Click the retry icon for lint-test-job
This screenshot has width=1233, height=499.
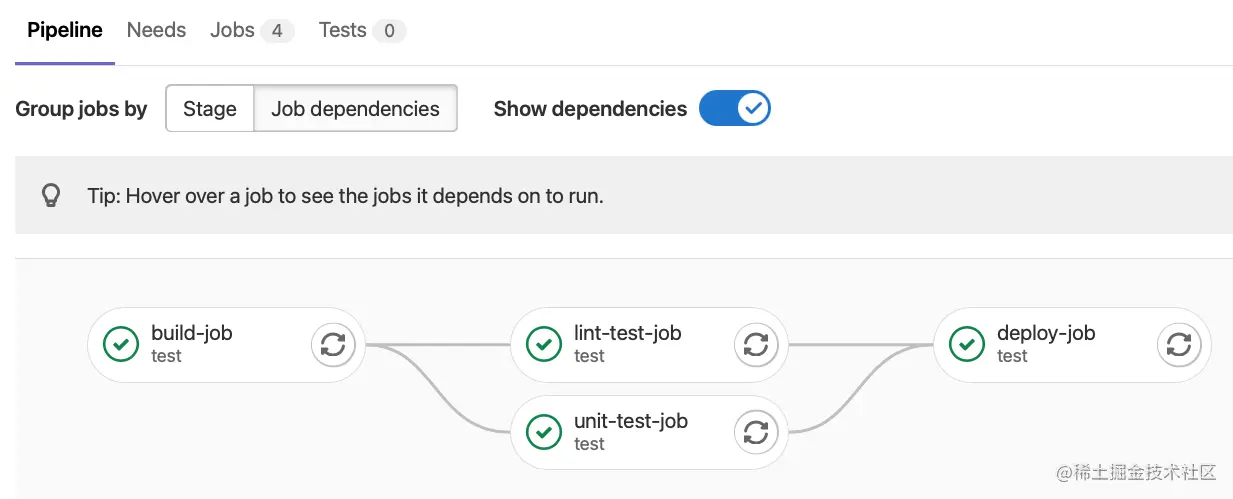[756, 345]
